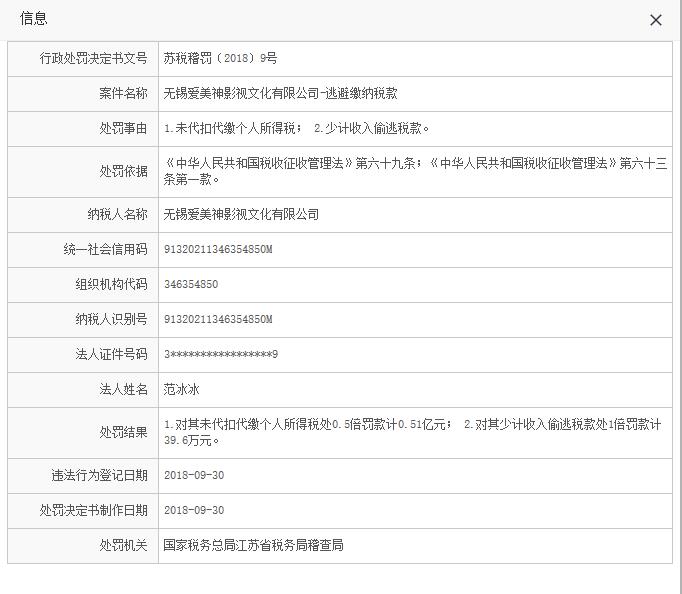Click the 法人姓名 label
The height and width of the screenshot is (594, 682).
pos(124,389)
